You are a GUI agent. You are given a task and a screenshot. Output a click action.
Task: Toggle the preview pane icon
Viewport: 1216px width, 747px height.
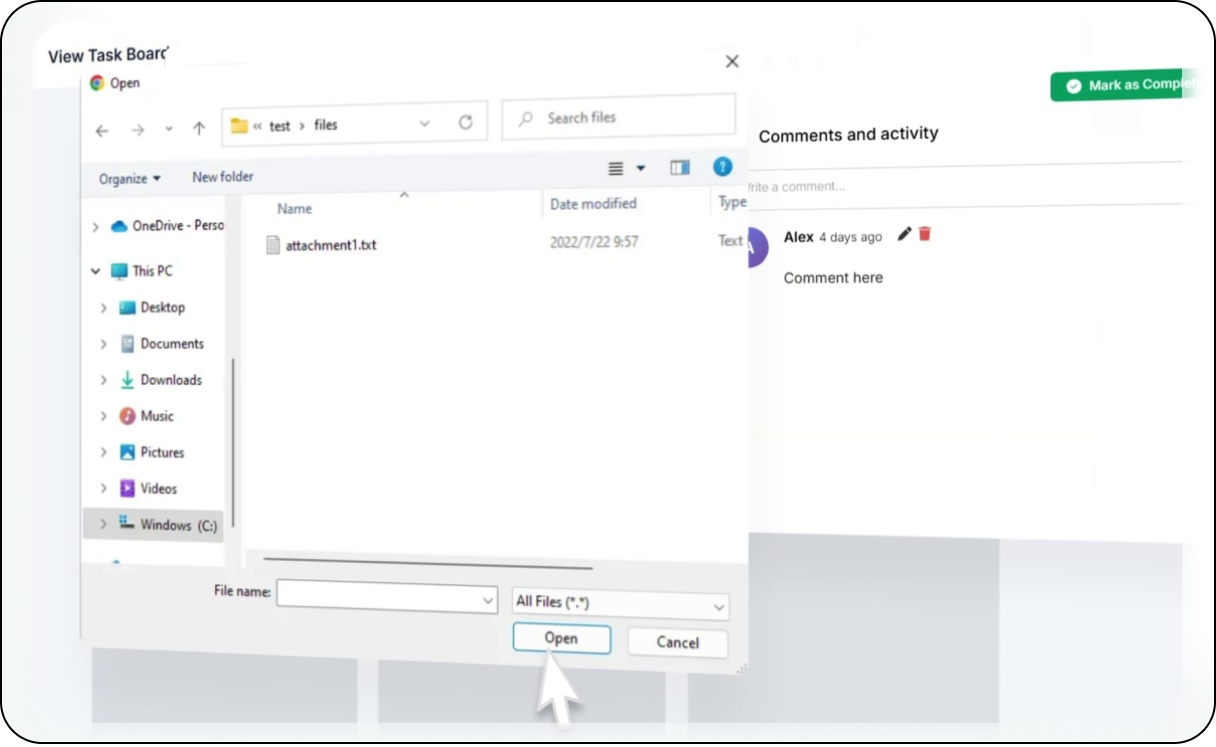click(x=680, y=168)
